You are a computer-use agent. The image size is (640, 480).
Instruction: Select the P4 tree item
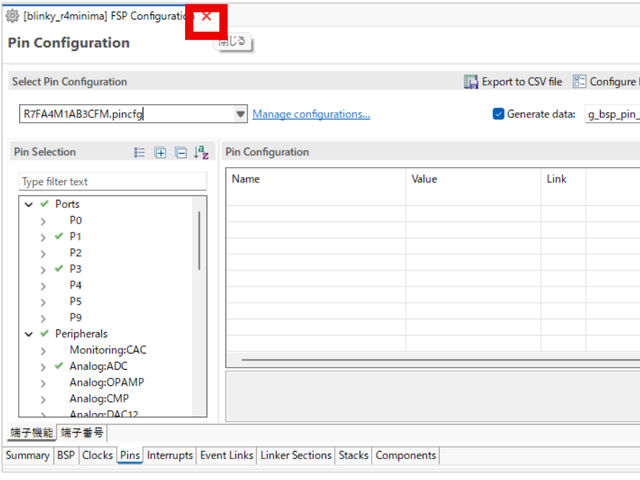[76, 285]
